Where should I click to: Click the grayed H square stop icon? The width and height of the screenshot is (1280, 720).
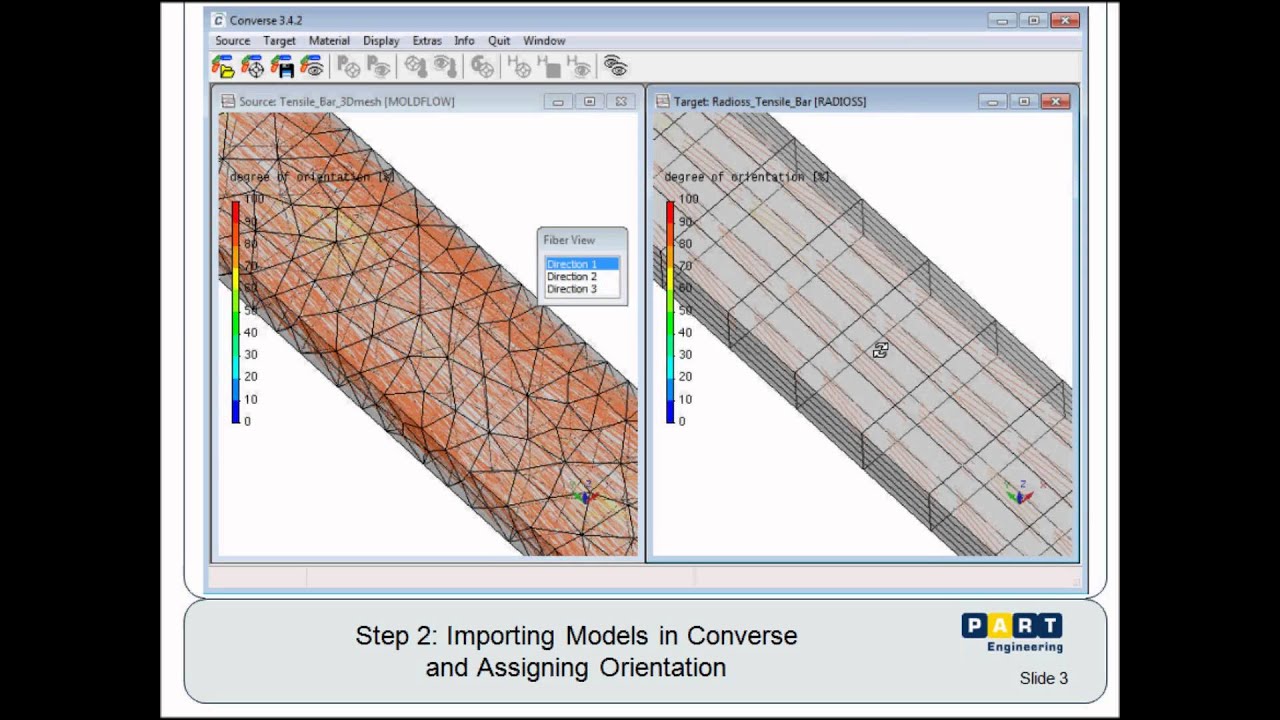pyautogui.click(x=549, y=67)
